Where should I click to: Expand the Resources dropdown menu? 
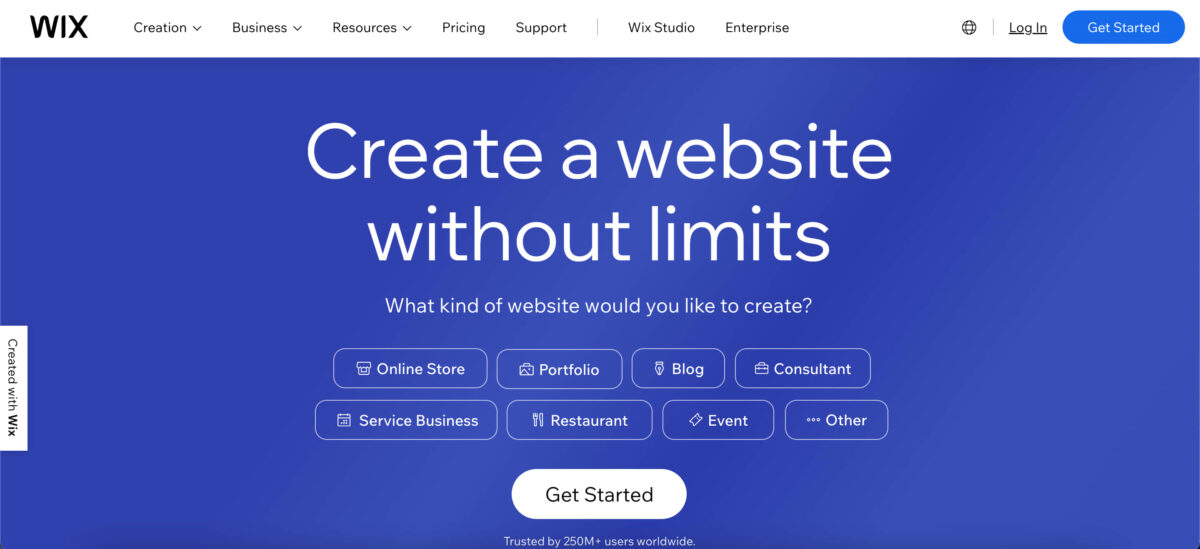(x=372, y=28)
